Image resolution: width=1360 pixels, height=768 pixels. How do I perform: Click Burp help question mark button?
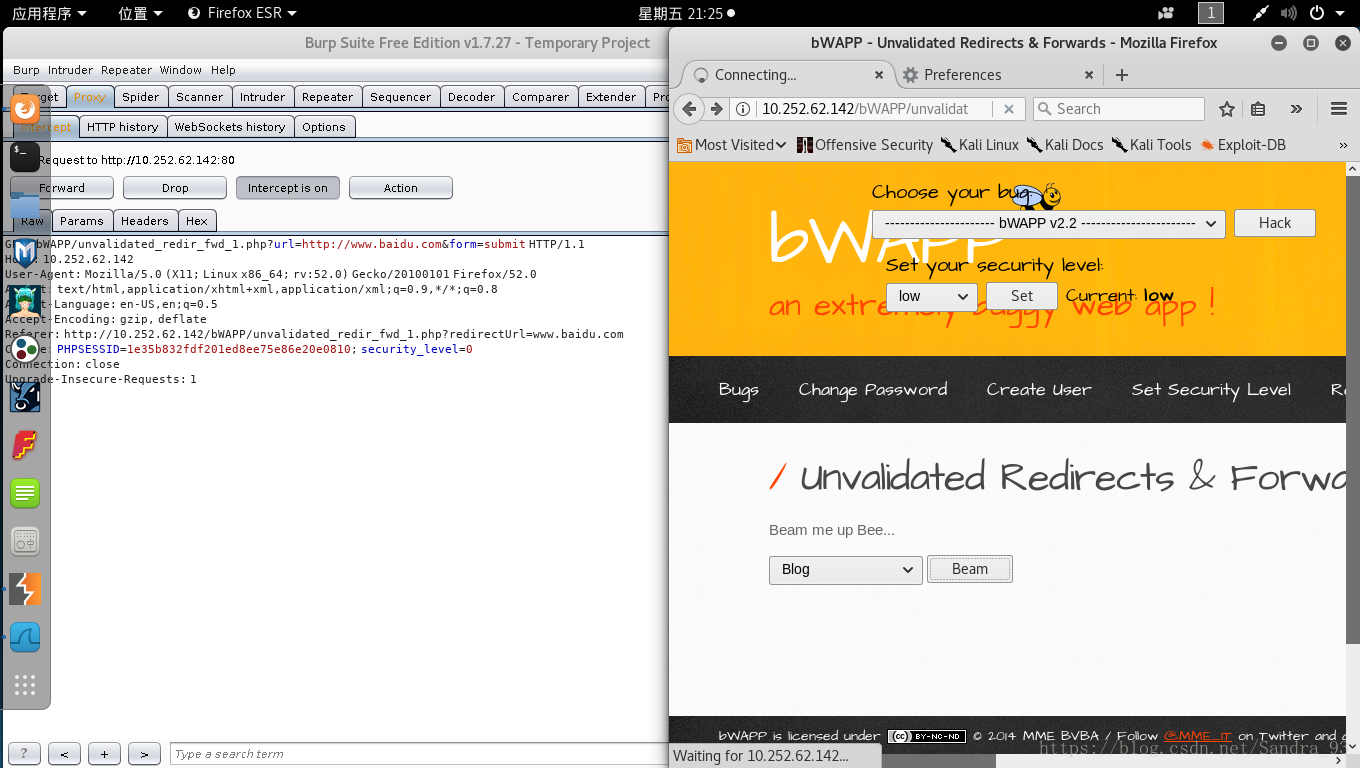click(x=25, y=754)
